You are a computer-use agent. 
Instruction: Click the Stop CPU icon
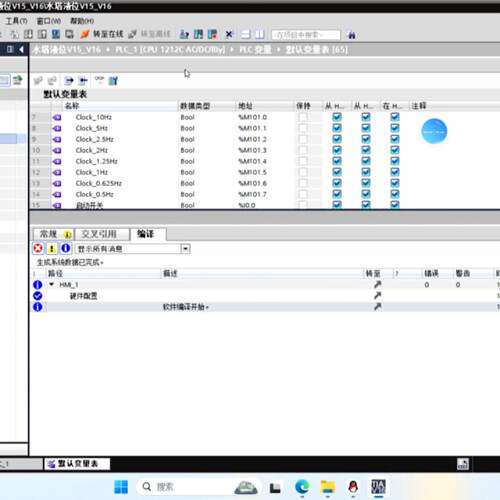(x=212, y=34)
